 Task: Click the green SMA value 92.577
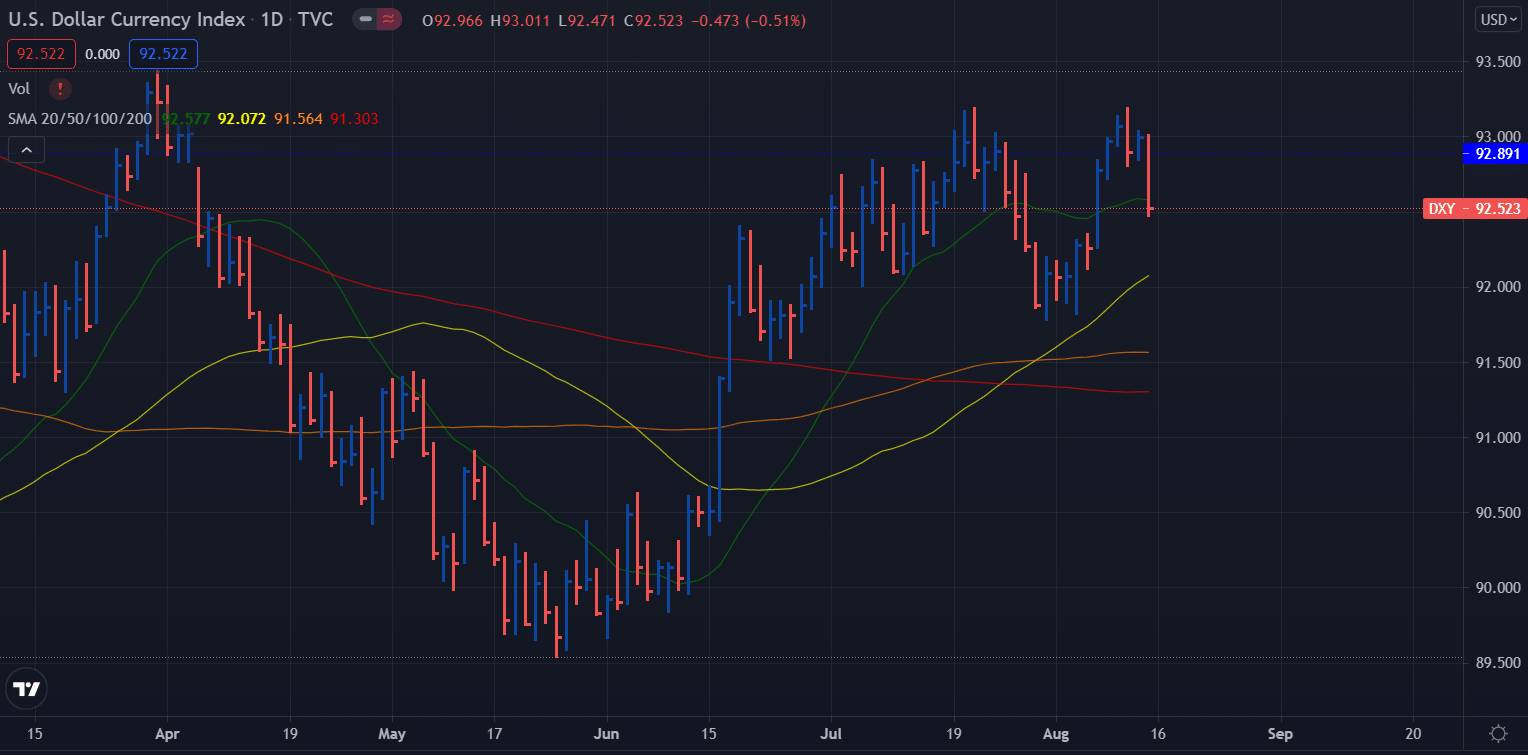185,118
